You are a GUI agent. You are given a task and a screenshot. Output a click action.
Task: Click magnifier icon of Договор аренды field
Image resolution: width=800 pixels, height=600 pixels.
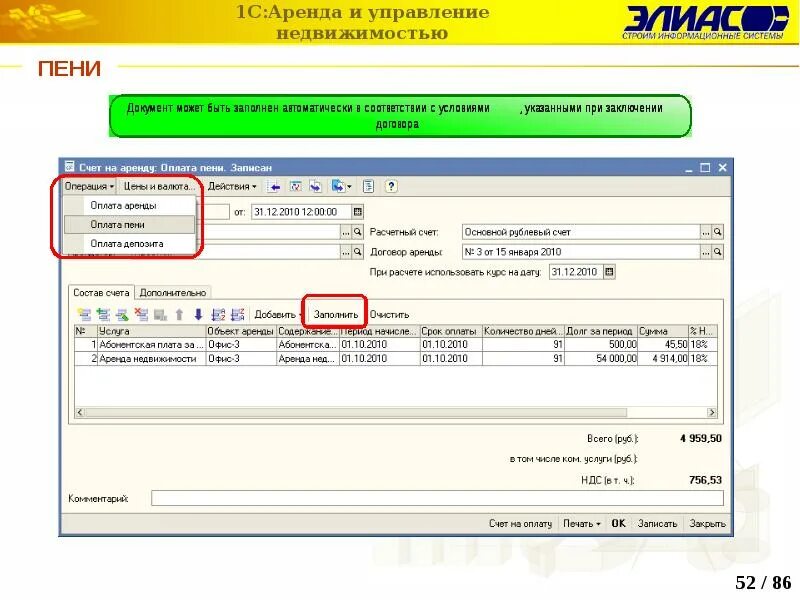717,252
